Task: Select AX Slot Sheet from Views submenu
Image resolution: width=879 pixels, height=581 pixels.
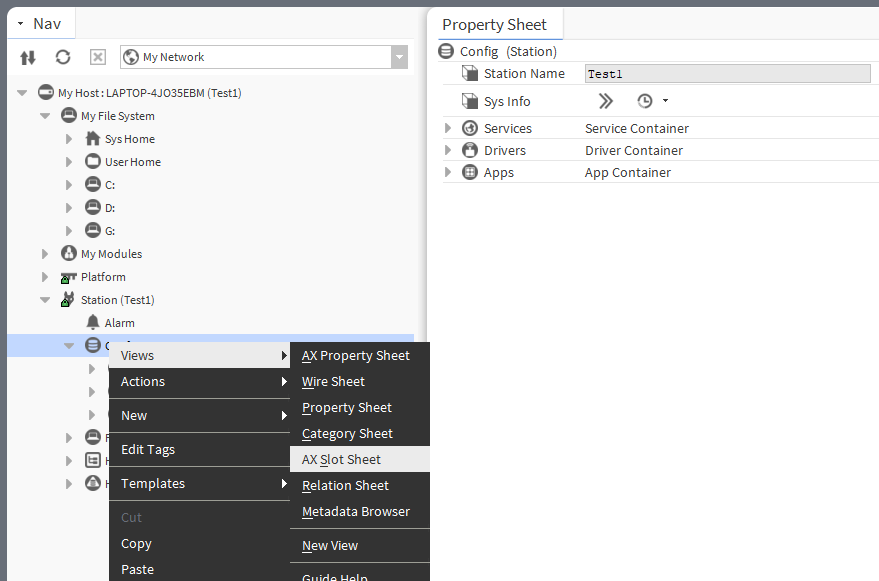Action: click(341, 459)
